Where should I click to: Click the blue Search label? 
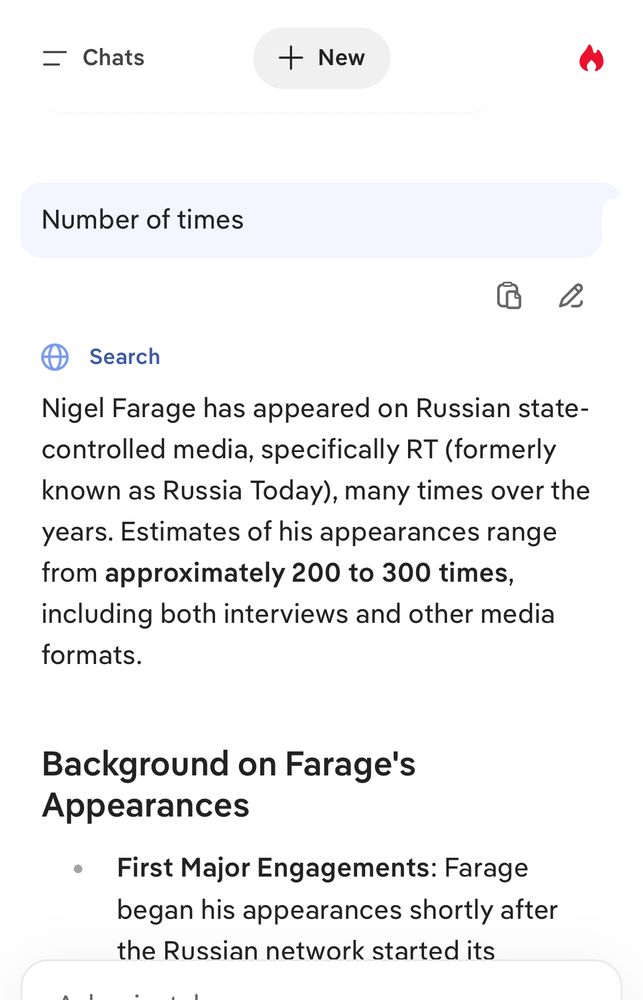[124, 357]
